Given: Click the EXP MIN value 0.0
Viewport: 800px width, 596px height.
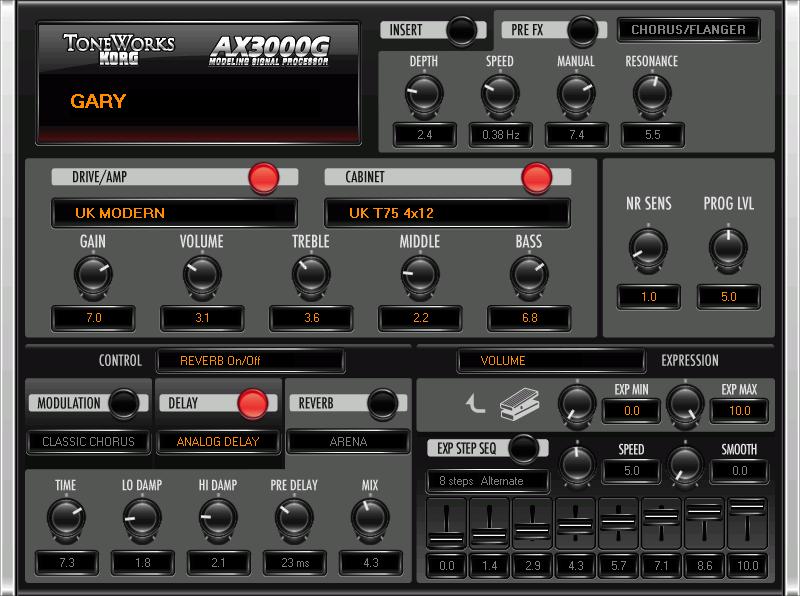Looking at the screenshot, I should click(632, 411).
